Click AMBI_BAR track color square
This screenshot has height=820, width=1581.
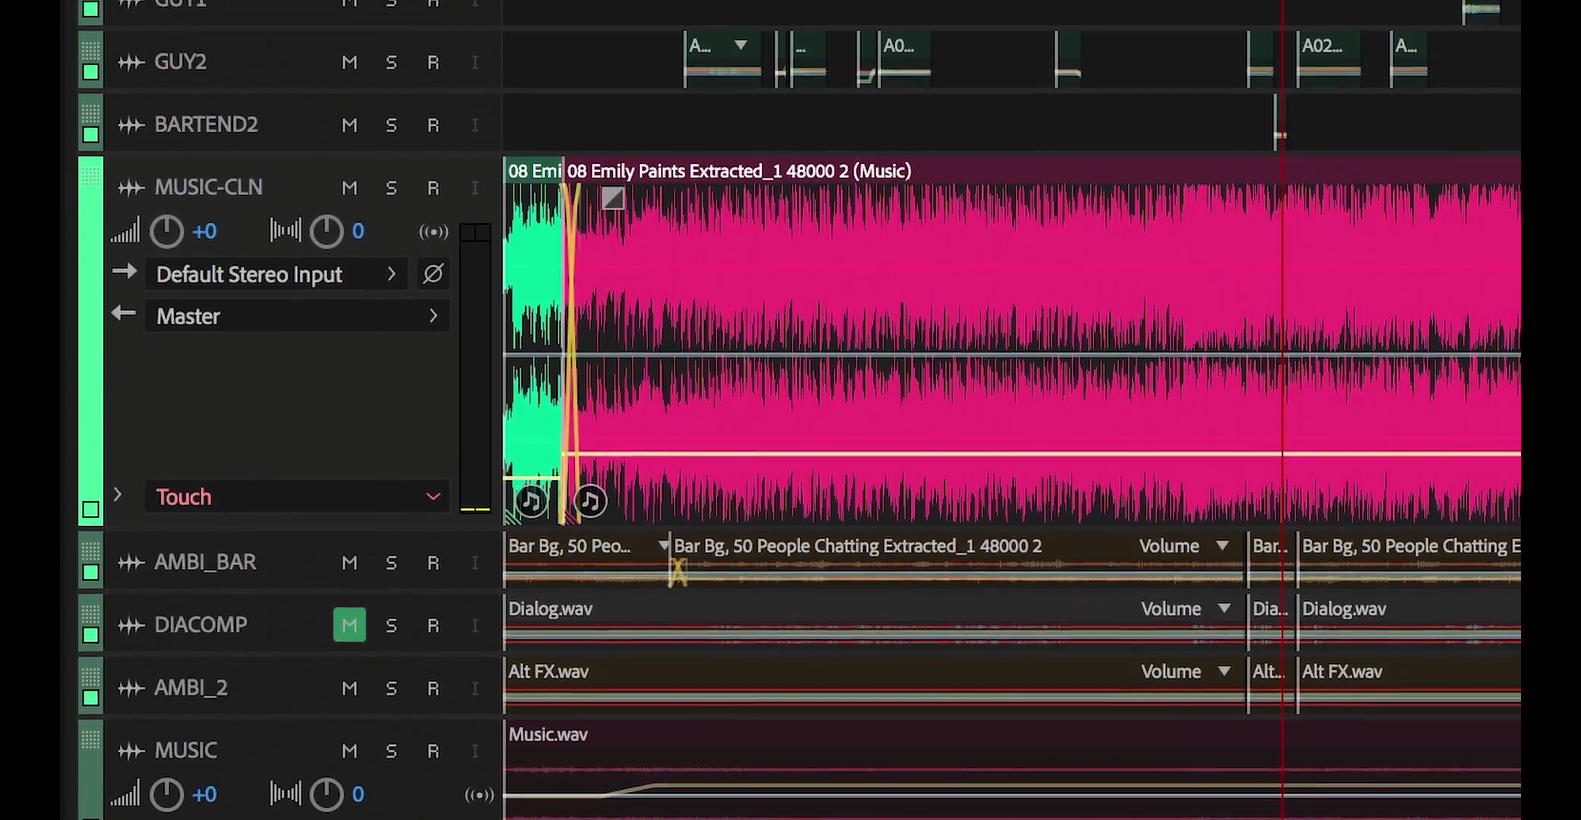90,573
